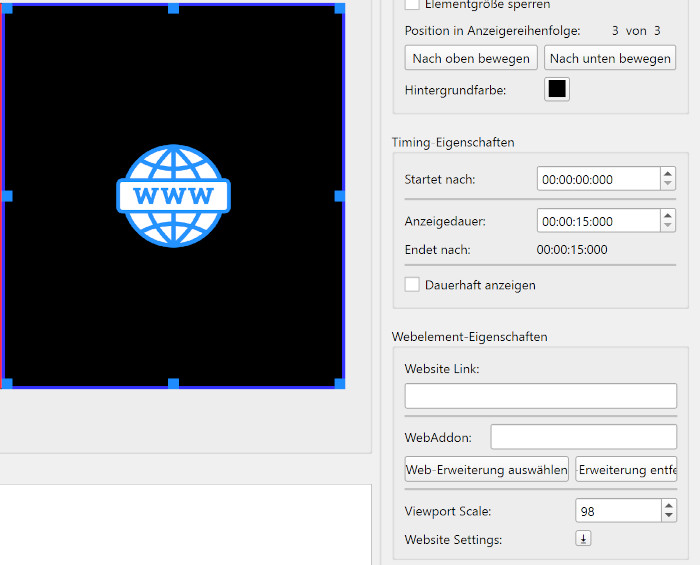Viewport: 700px width, 565px height.
Task: Click the Startet nach time field
Action: pyautogui.click(x=599, y=179)
